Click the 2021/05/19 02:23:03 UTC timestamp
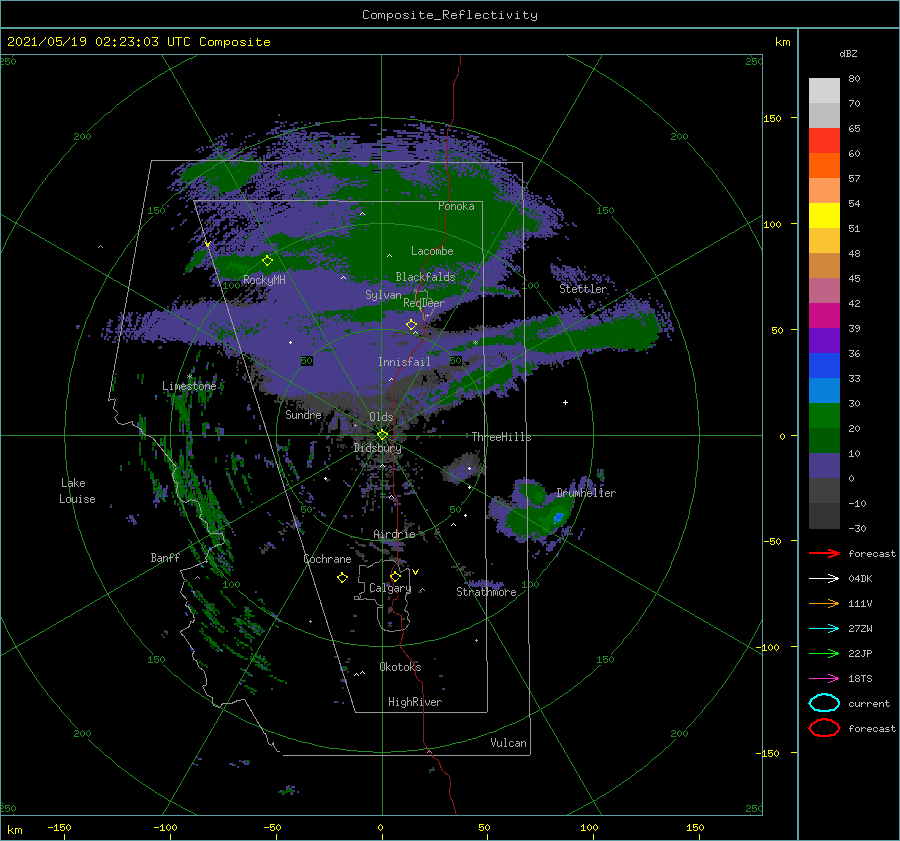The height and width of the screenshot is (841, 900). click(x=138, y=42)
